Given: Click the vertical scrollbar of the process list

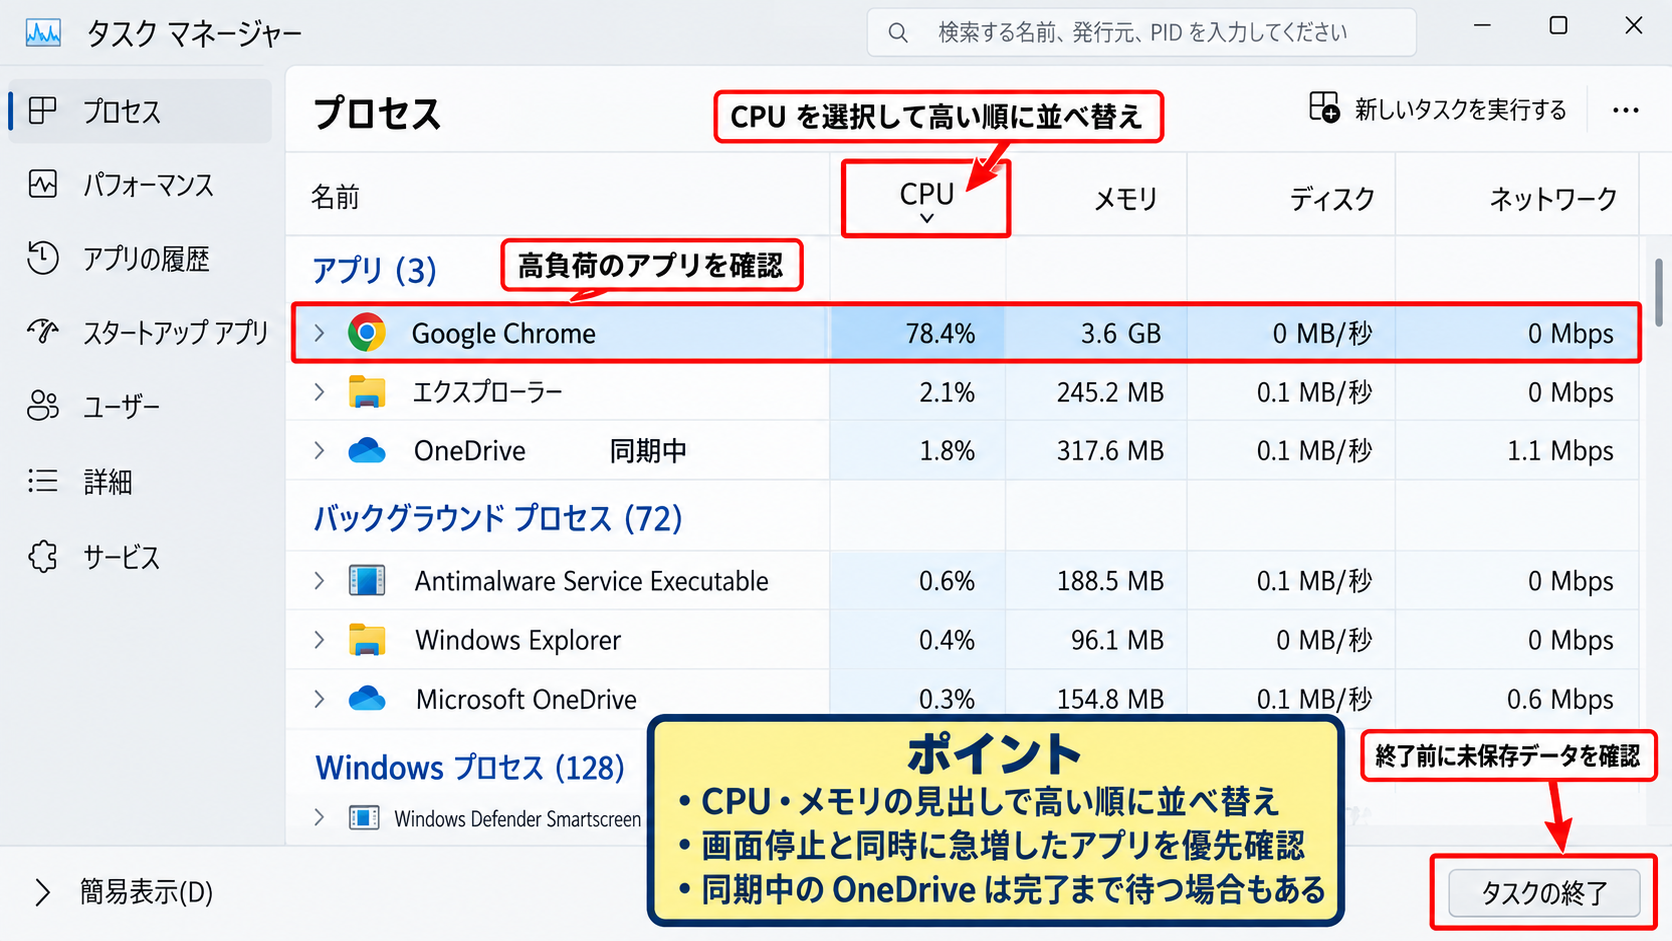Looking at the screenshot, I should 1659,293.
